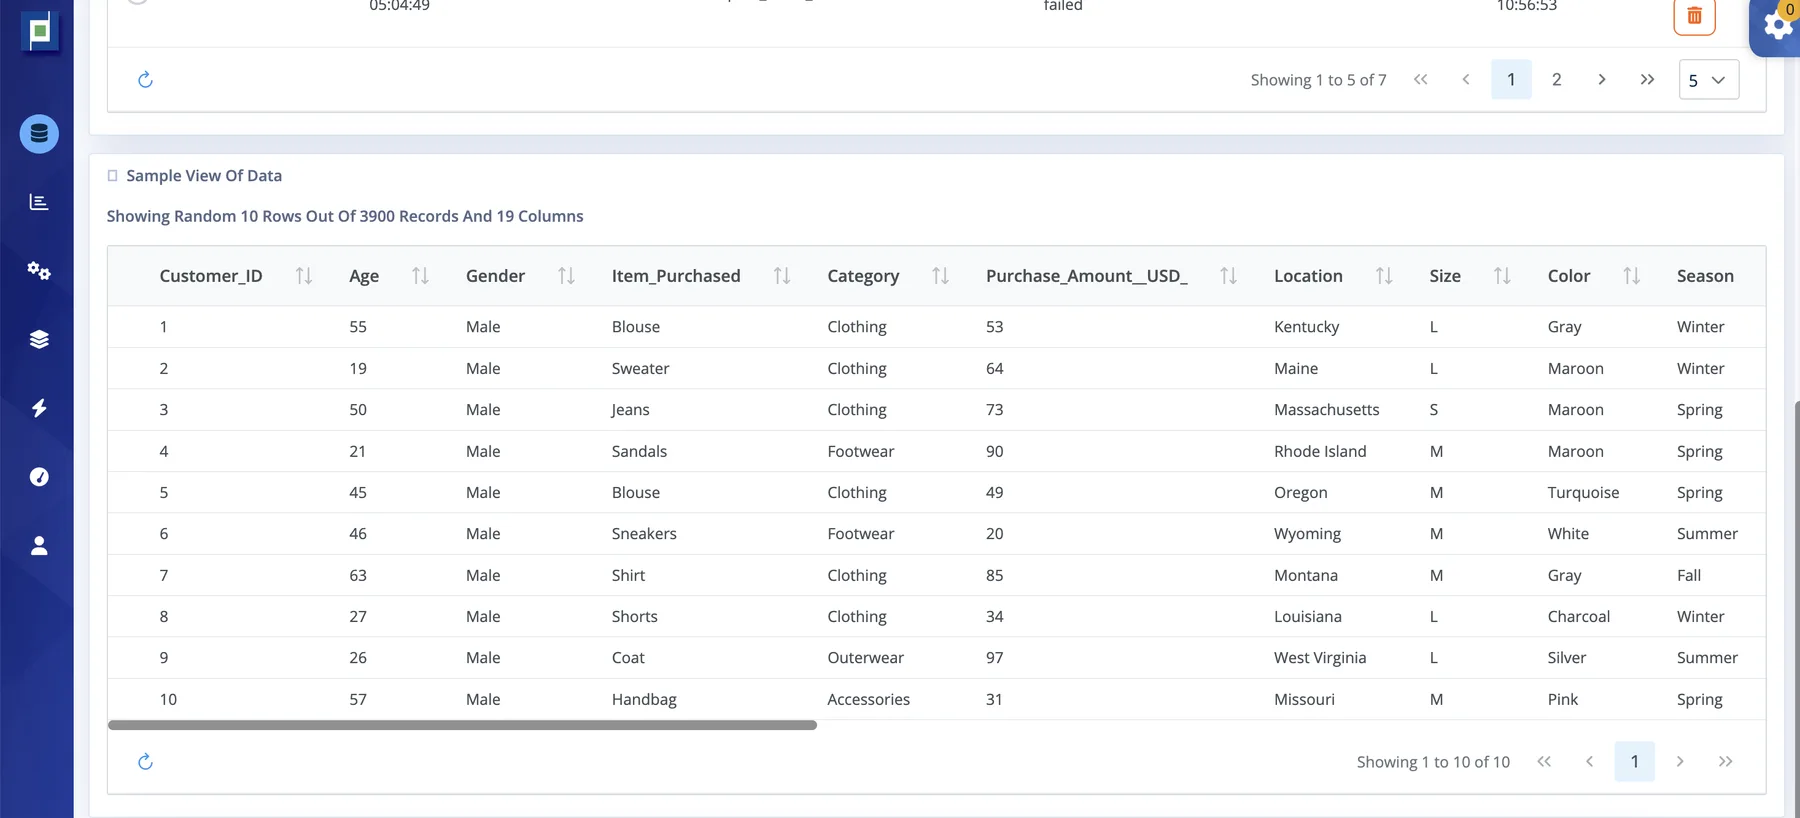The height and width of the screenshot is (818, 1800).
Task: Select page 1 in sample data pagination
Action: click(x=1634, y=762)
